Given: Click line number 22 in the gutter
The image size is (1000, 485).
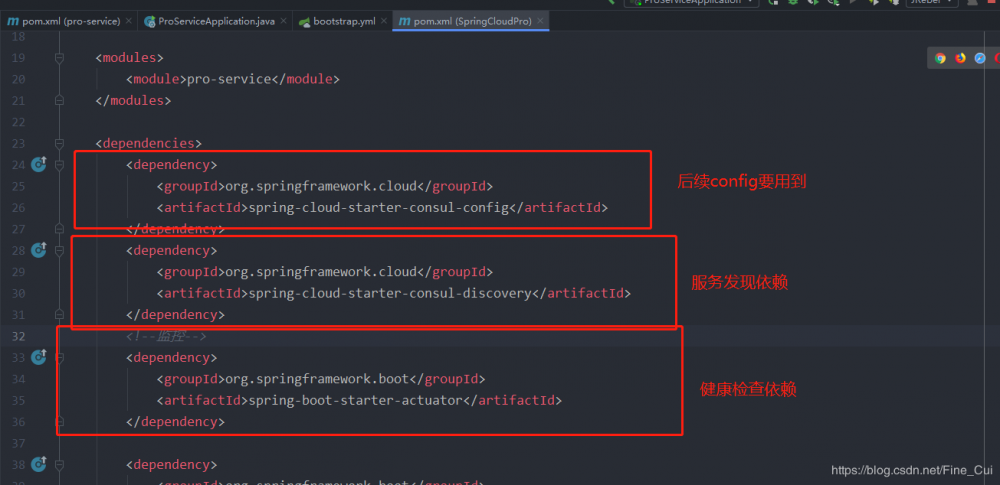Looking at the screenshot, I should tap(18, 123).
